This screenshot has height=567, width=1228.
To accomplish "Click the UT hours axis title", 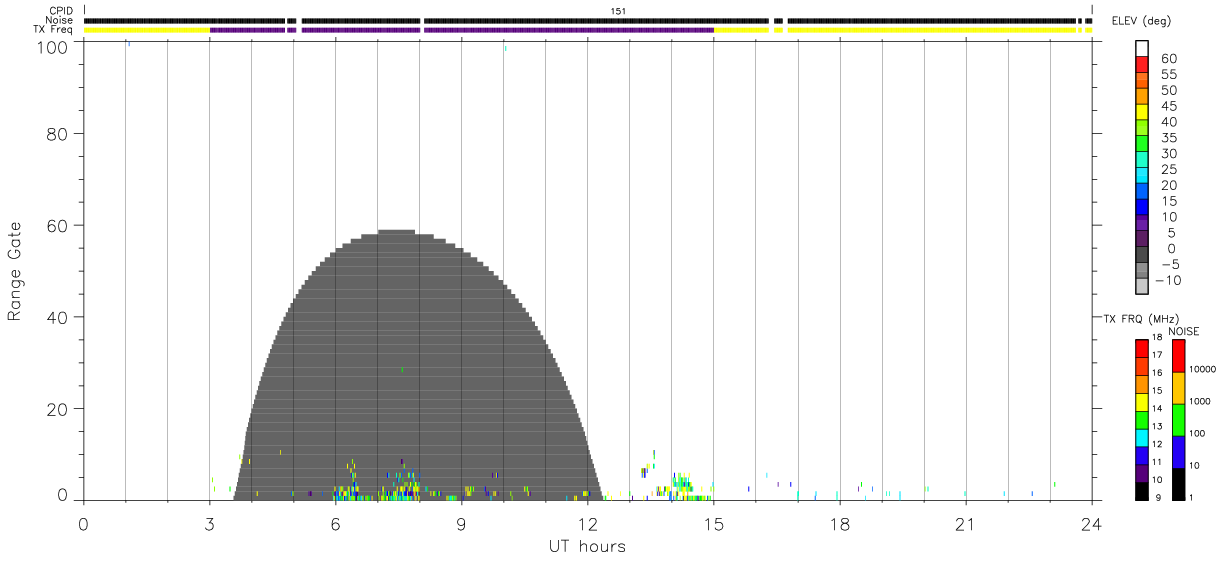I will [587, 546].
